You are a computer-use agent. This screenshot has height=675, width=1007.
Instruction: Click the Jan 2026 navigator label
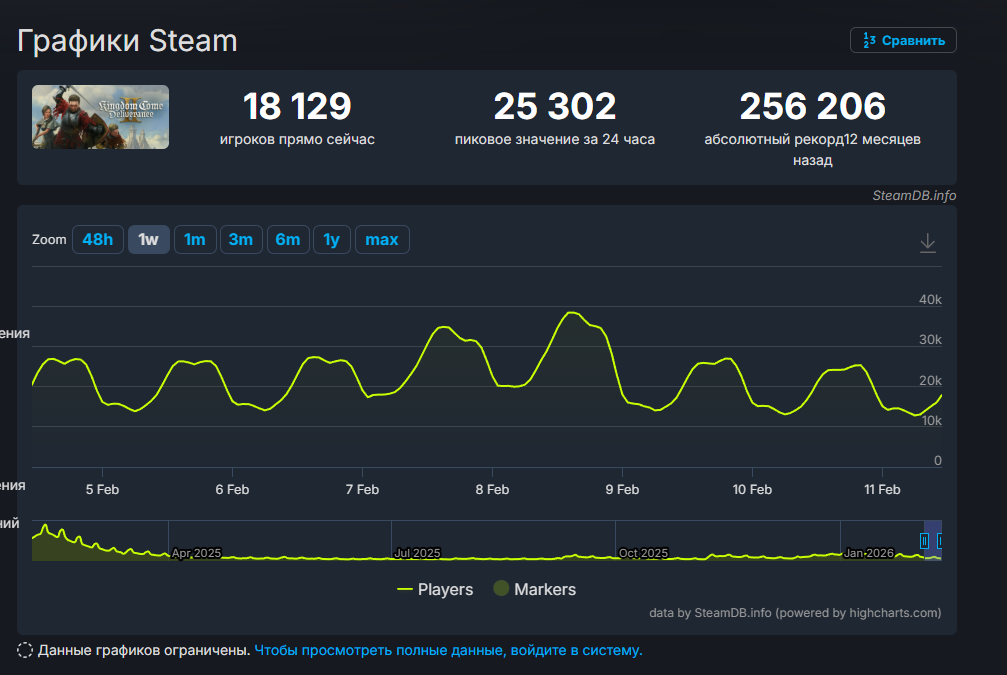[868, 553]
